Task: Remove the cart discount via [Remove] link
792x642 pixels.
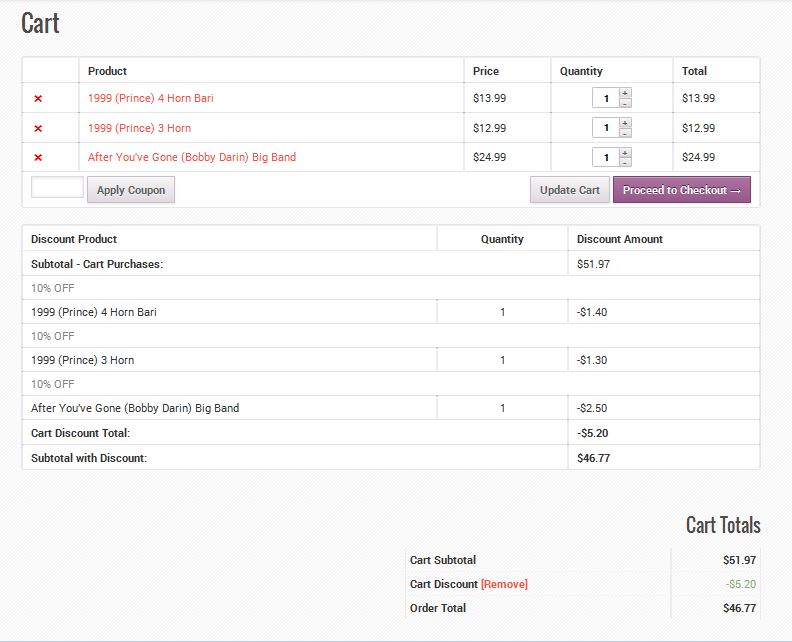Action: coord(504,584)
